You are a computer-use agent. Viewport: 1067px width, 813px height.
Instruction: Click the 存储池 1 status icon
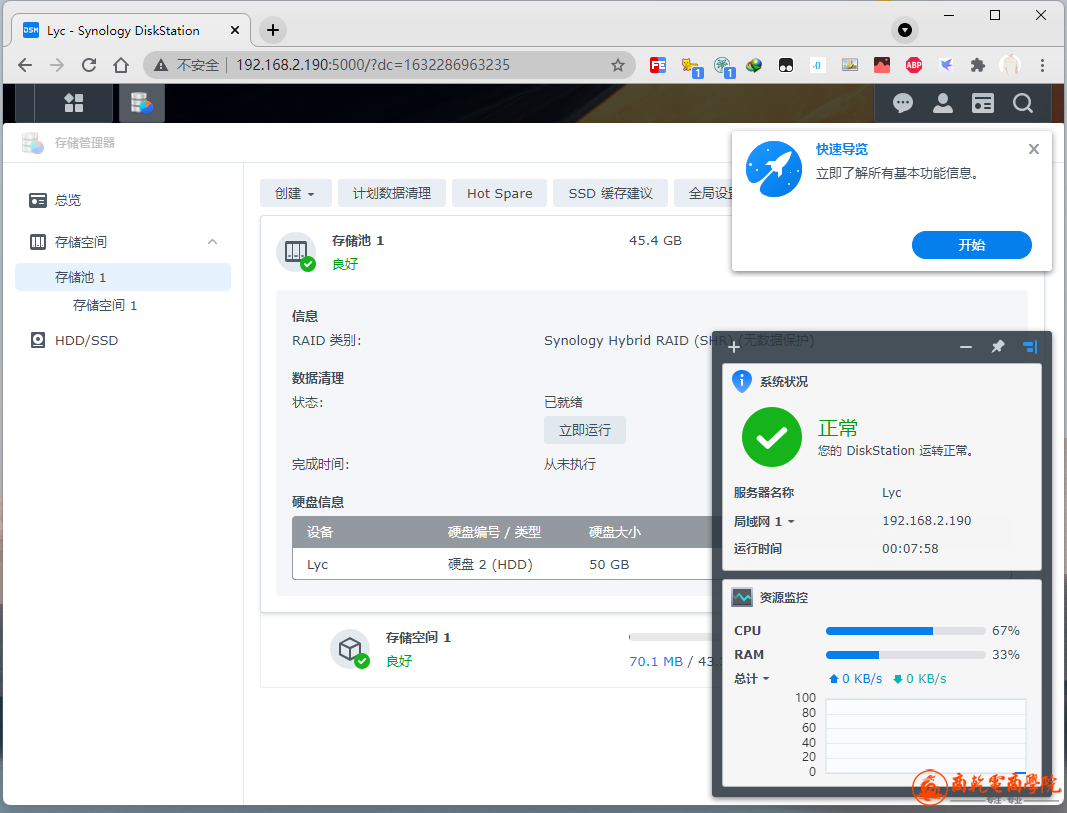297,252
